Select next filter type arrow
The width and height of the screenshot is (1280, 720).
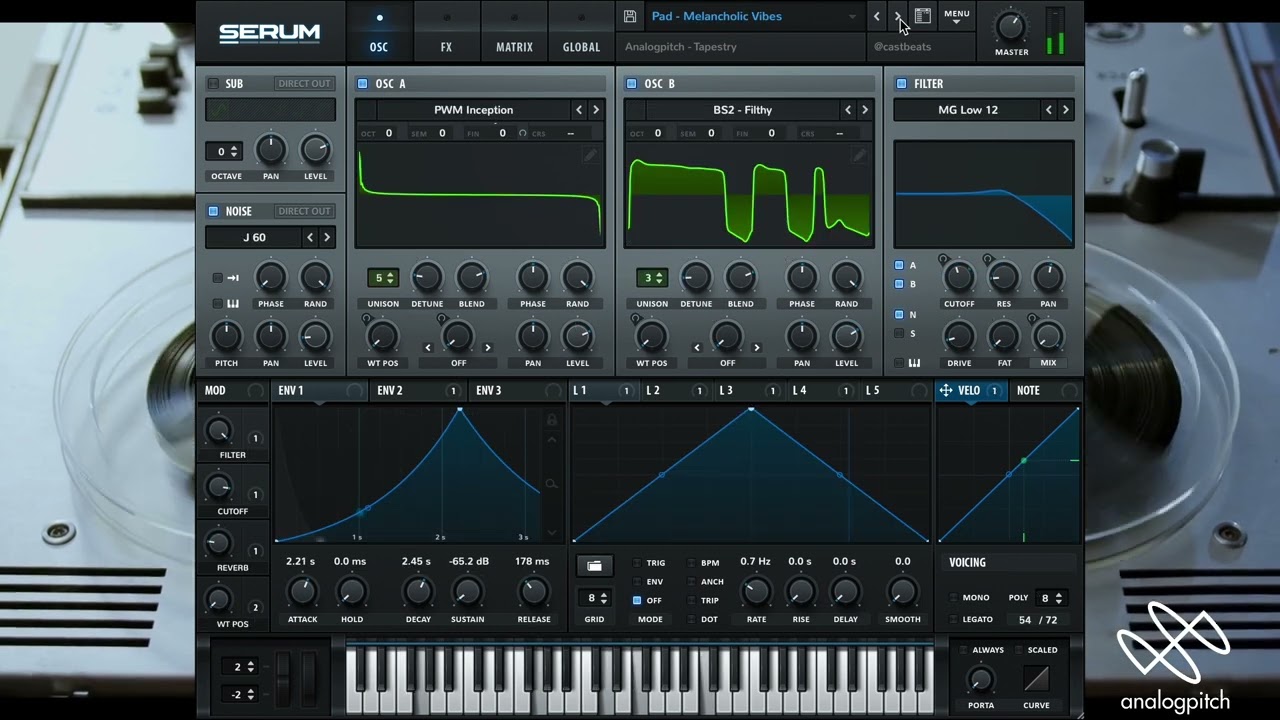coord(1066,110)
